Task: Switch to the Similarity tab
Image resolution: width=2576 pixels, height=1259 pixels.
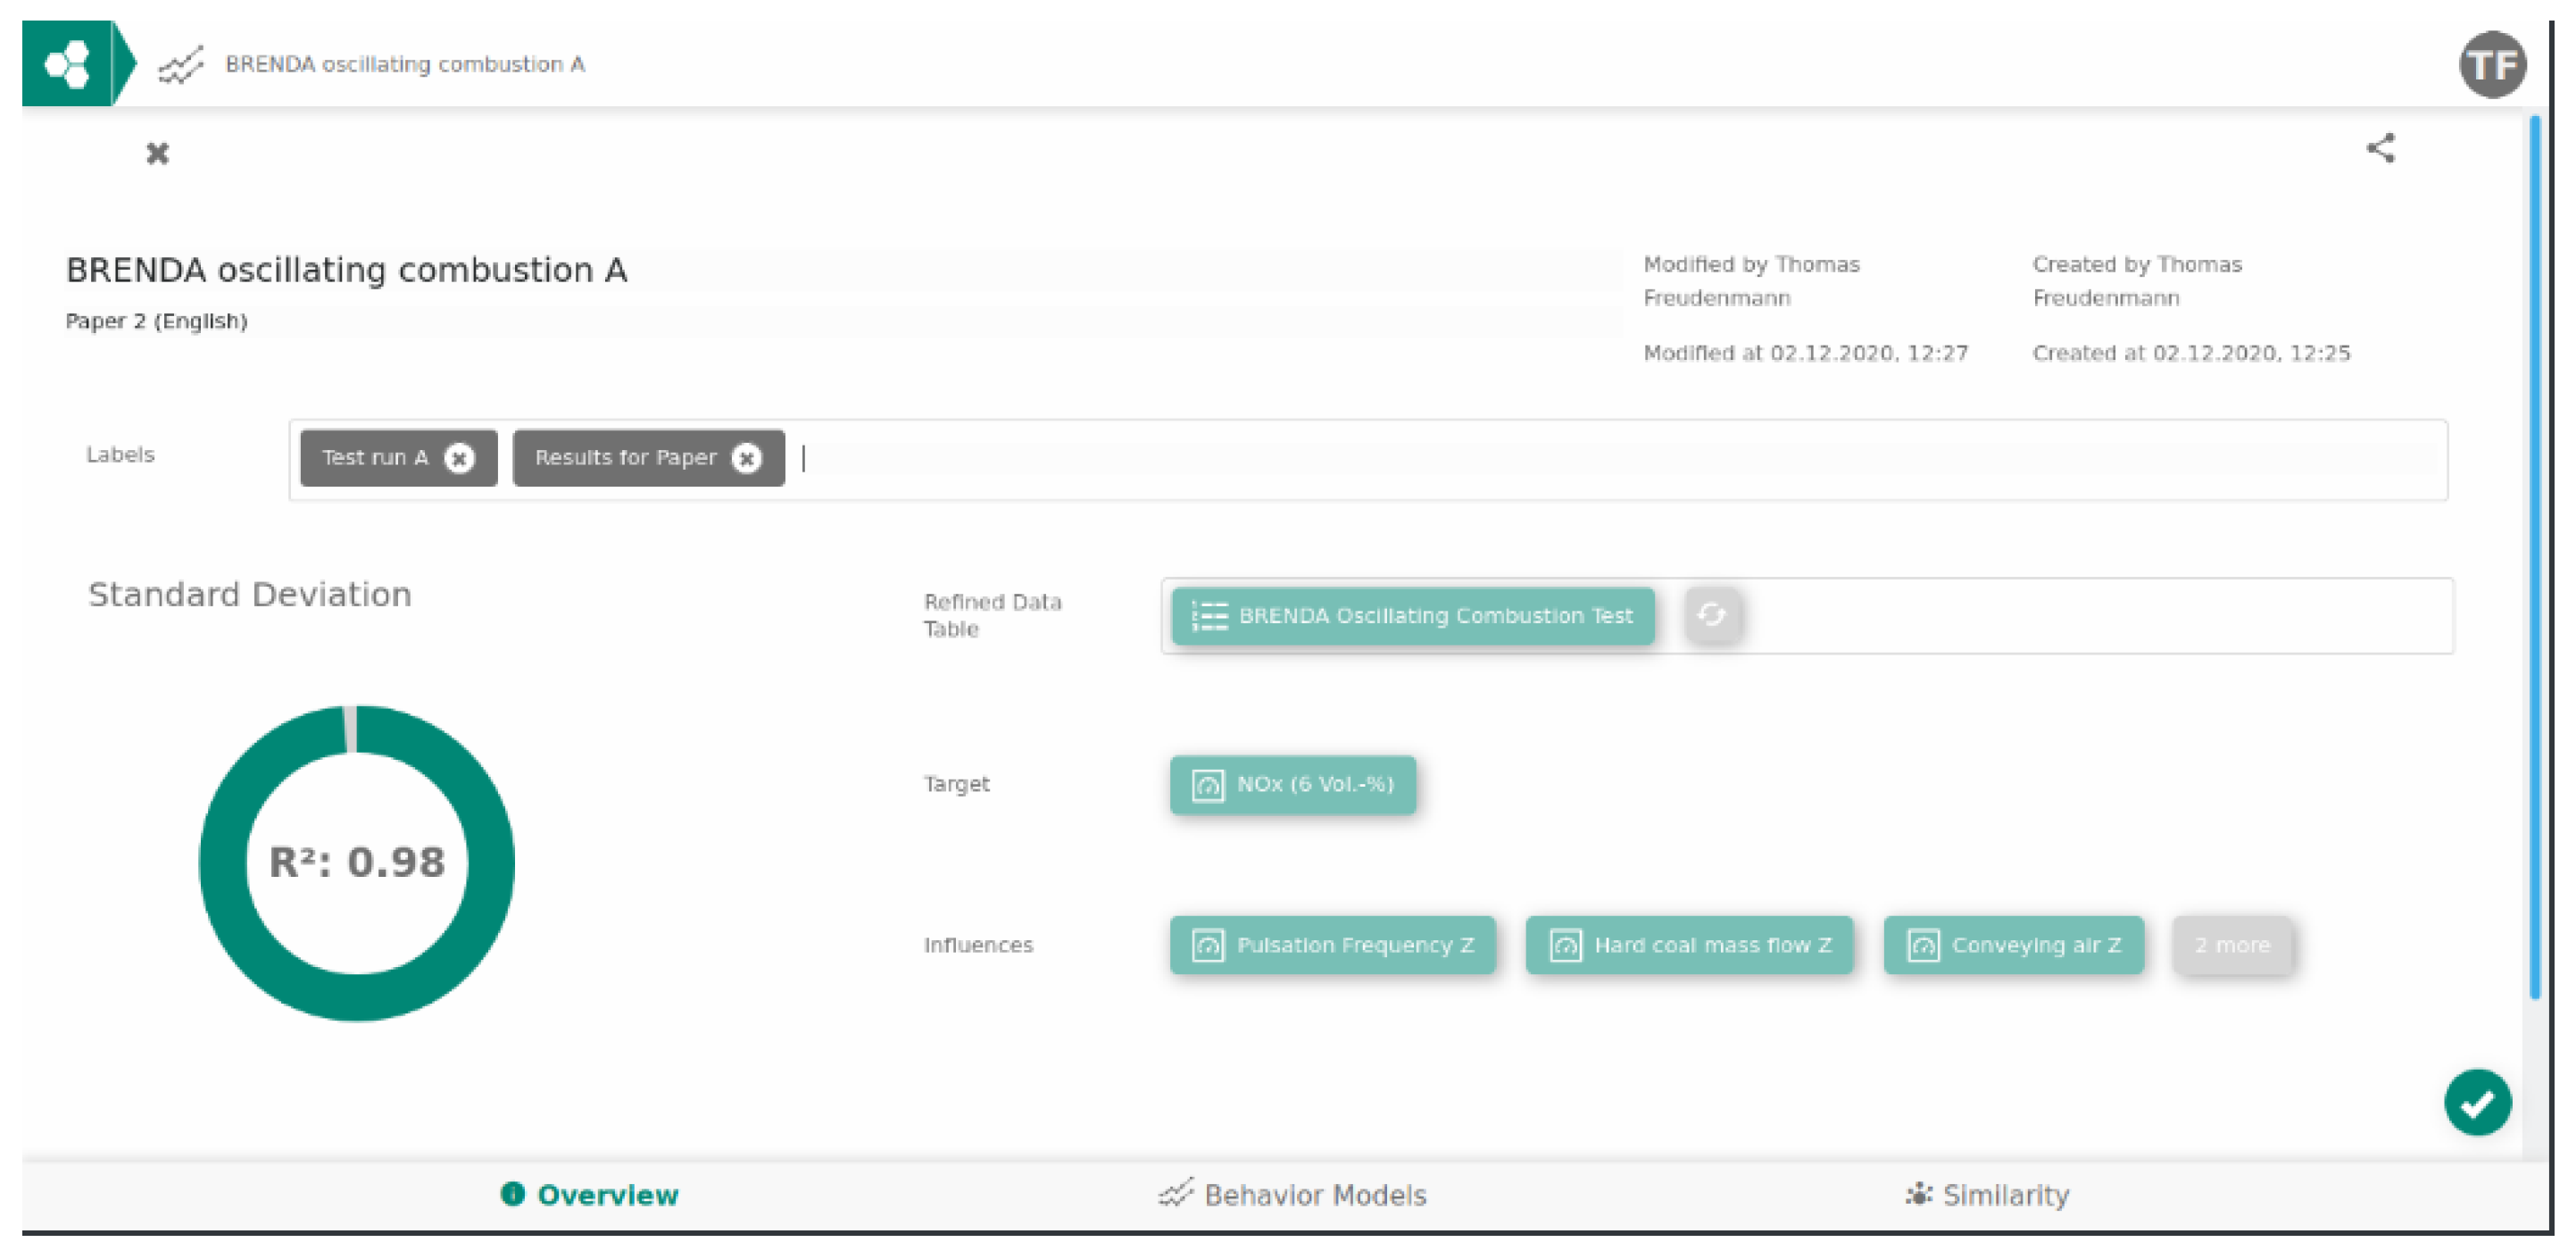Action: coord(1987,1195)
